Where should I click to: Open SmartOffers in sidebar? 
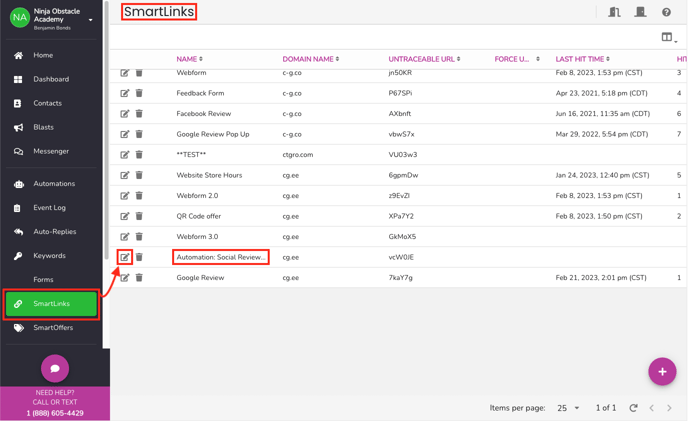(x=53, y=327)
